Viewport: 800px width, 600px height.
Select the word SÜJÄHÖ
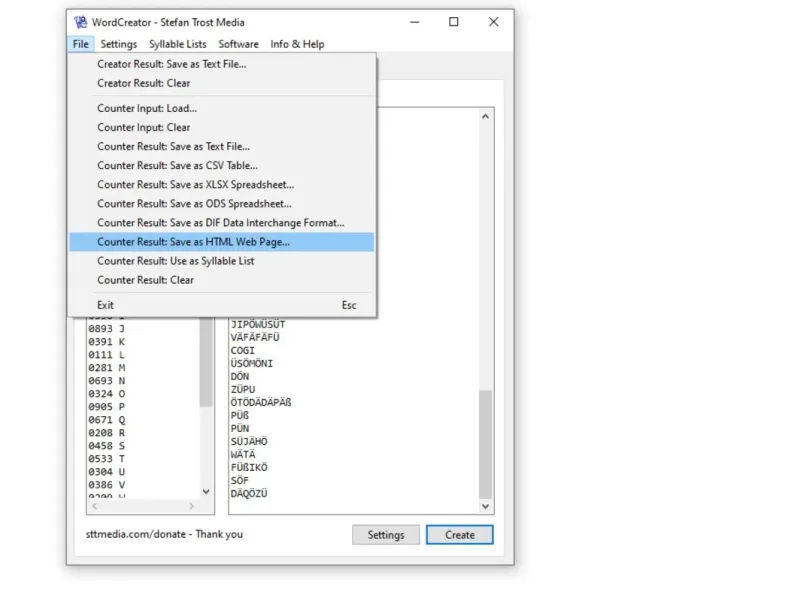[x=249, y=441]
